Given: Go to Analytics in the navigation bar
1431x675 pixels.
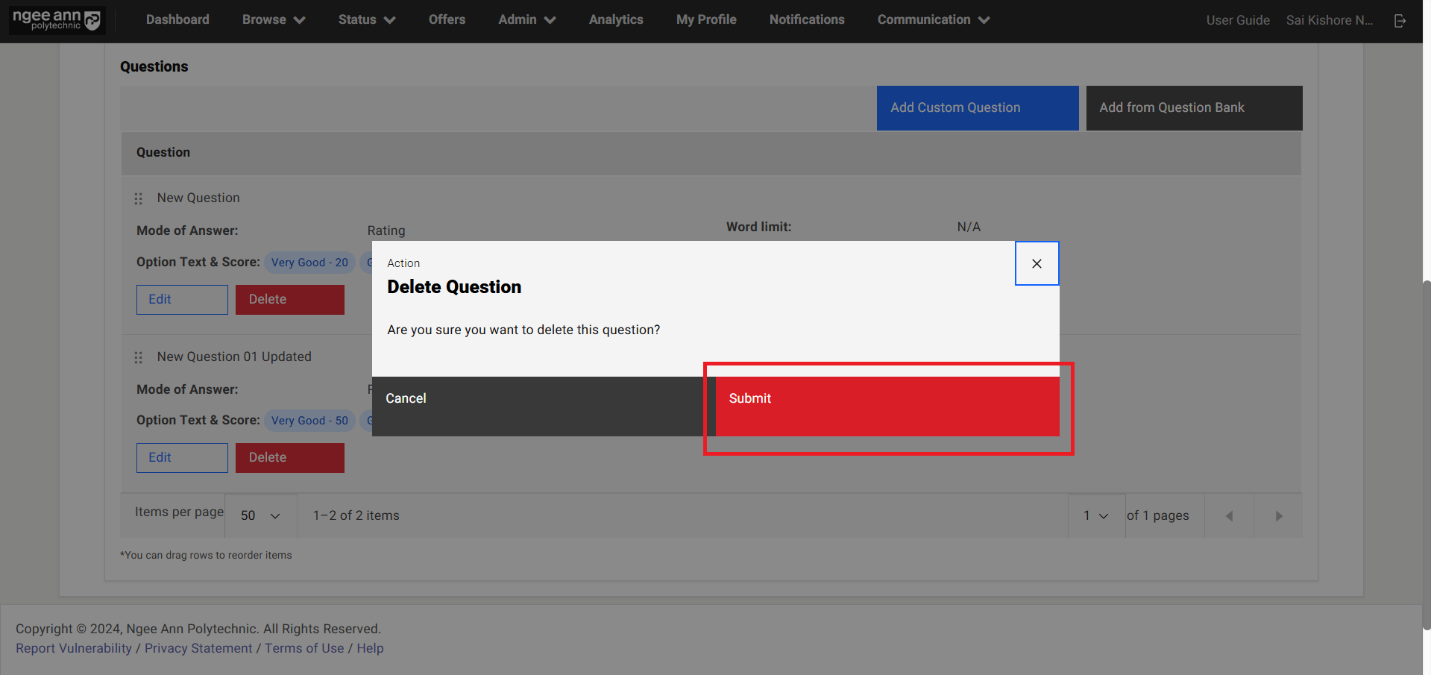Looking at the screenshot, I should (616, 20).
